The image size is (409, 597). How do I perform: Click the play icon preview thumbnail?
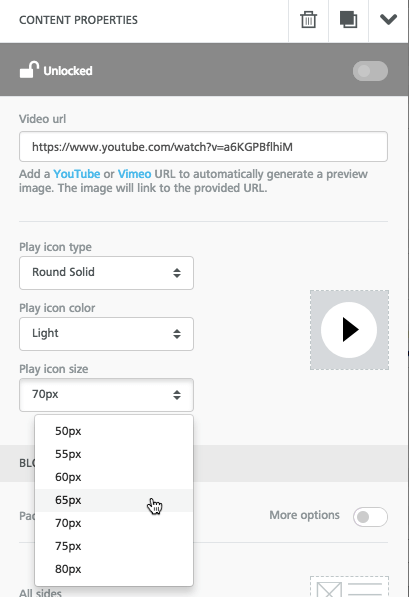coord(349,330)
